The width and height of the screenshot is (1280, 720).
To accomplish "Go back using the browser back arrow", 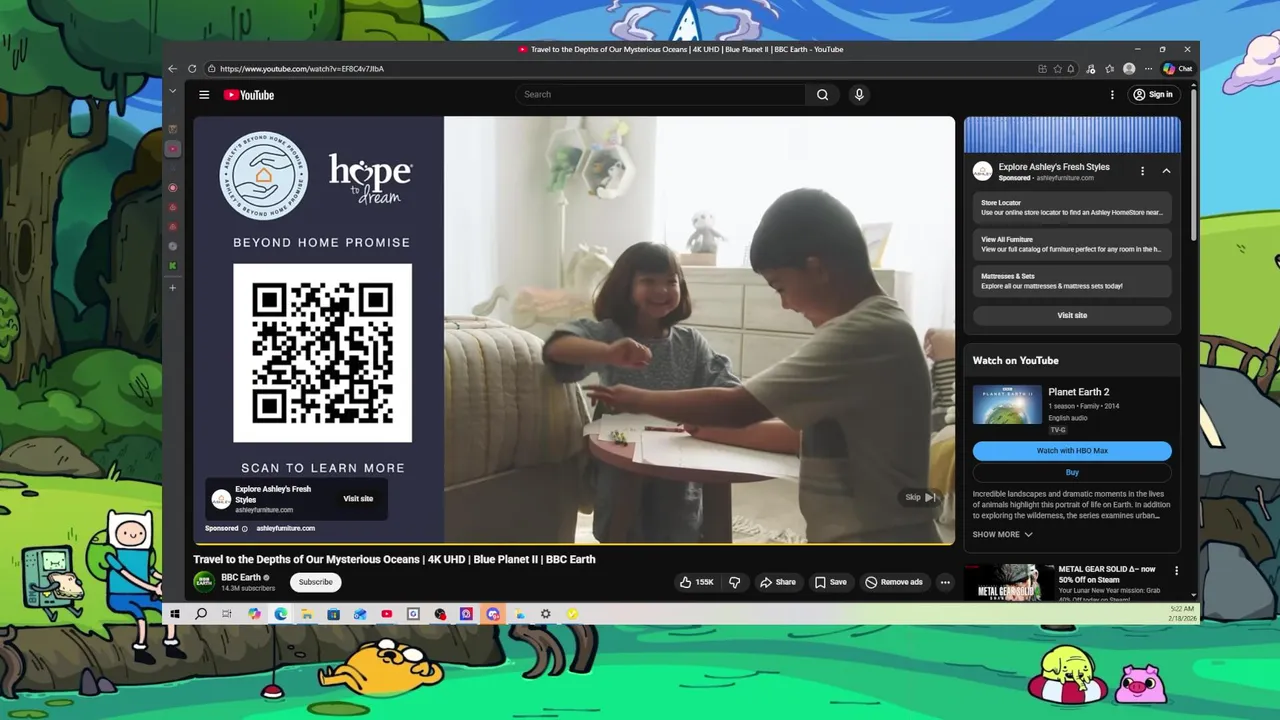I will click(173, 69).
